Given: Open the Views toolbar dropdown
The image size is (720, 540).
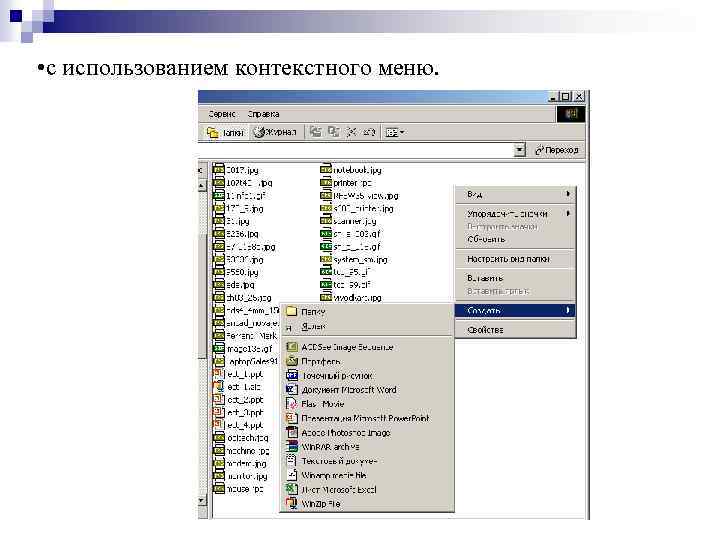Looking at the screenshot, I should [395, 133].
